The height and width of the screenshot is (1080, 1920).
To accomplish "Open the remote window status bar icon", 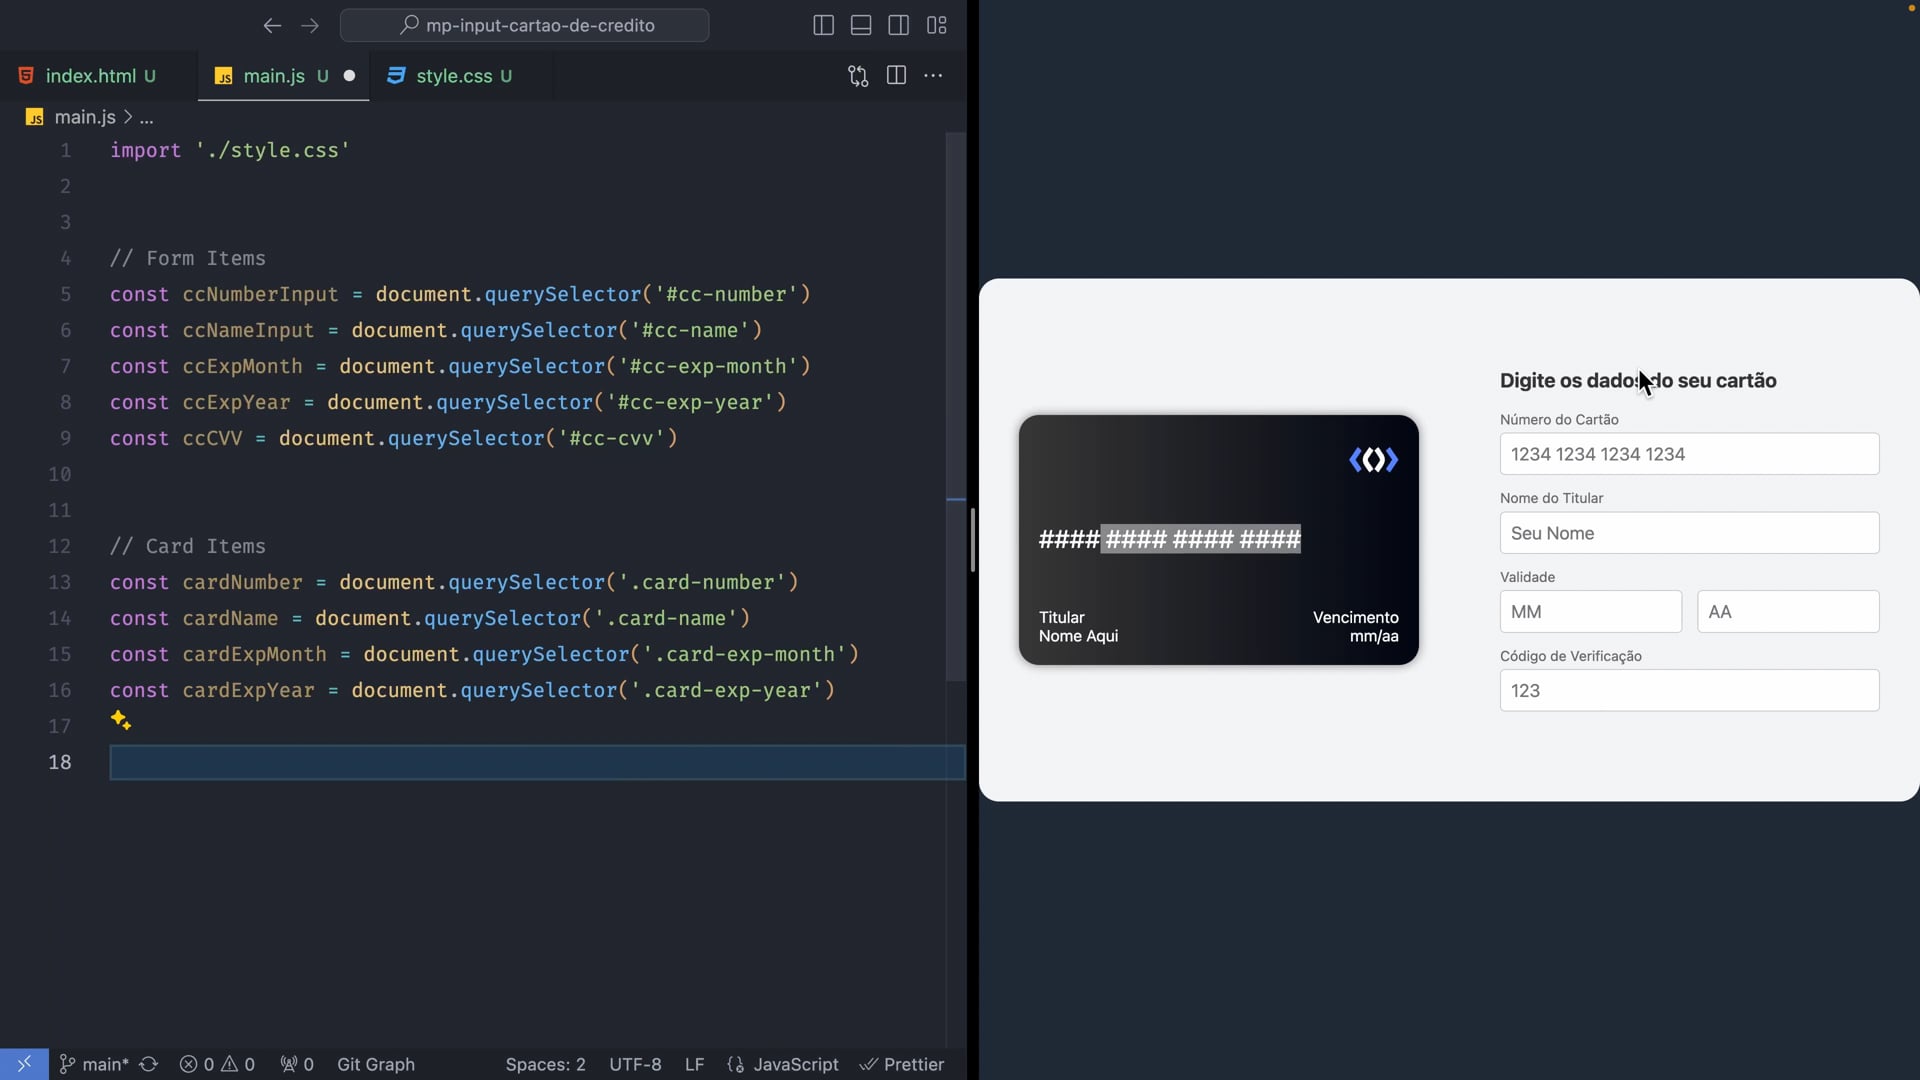I will [24, 1064].
